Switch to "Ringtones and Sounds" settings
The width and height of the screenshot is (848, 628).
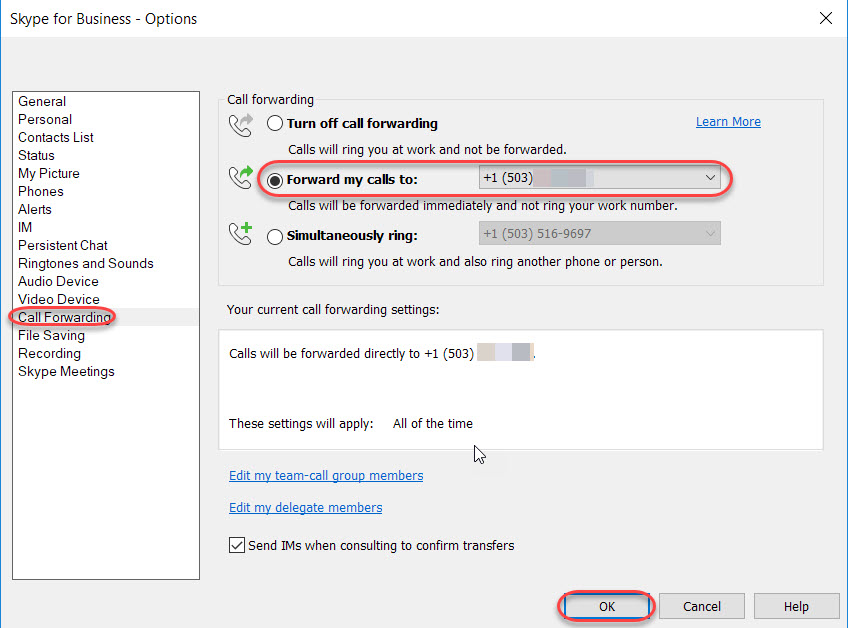(85, 263)
